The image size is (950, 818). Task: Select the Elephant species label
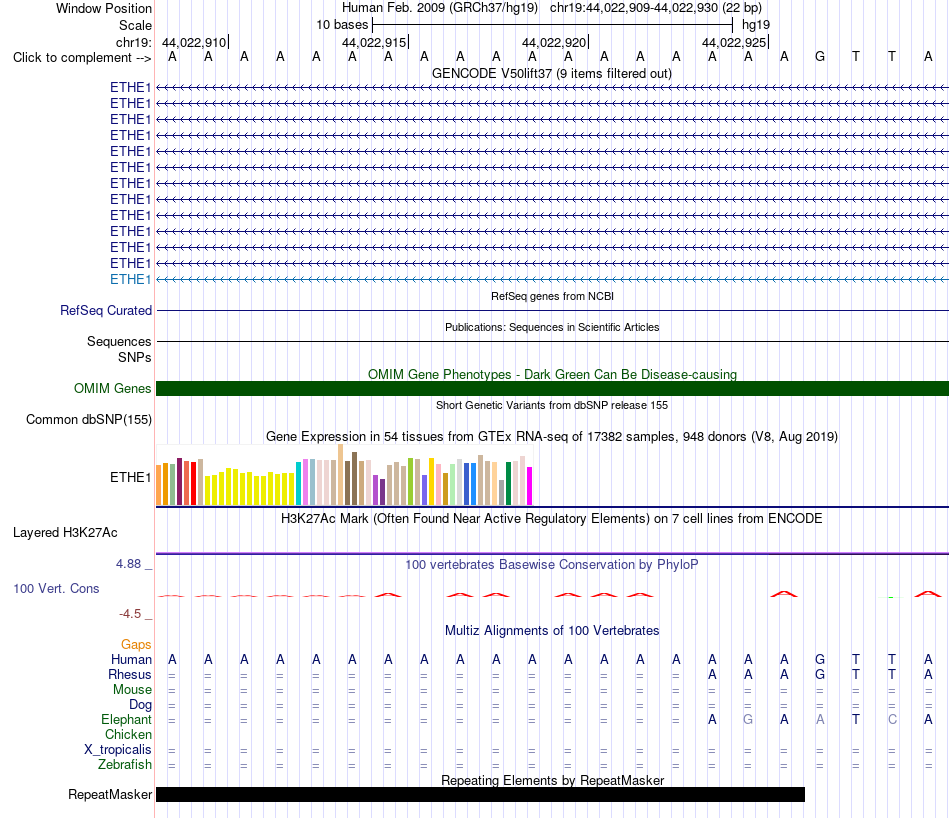pyautogui.click(x=126, y=719)
